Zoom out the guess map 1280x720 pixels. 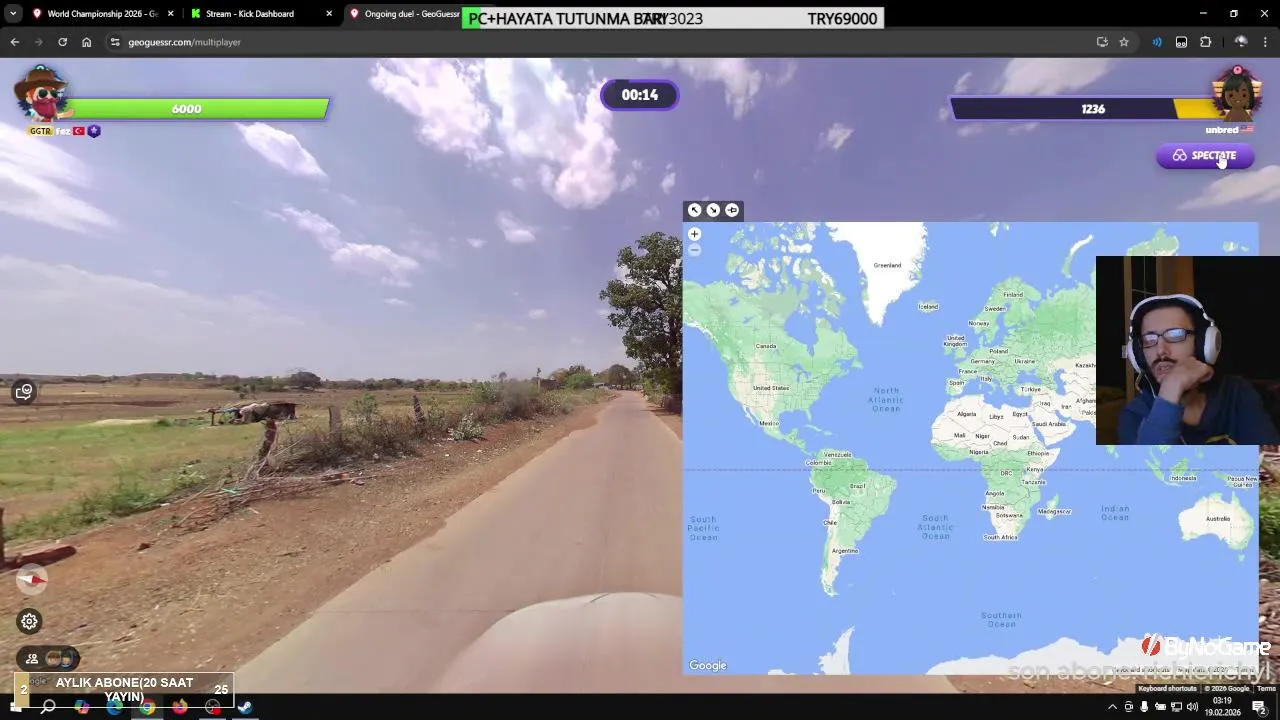point(694,248)
